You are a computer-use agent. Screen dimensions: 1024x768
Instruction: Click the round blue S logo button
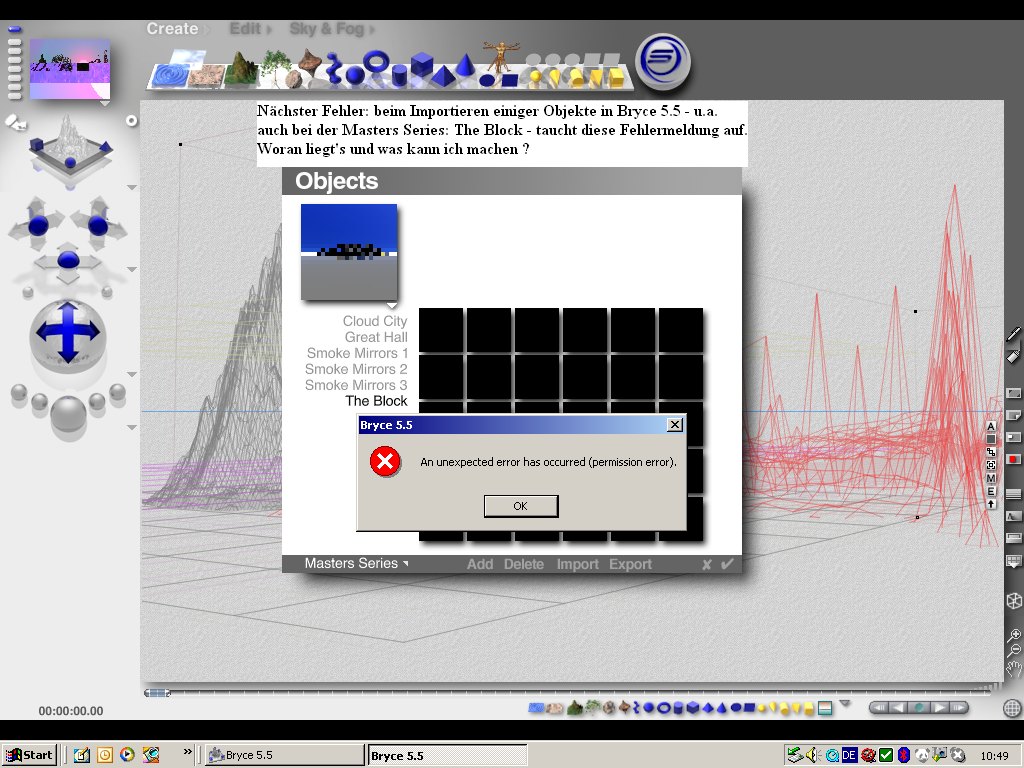pyautogui.click(x=663, y=62)
